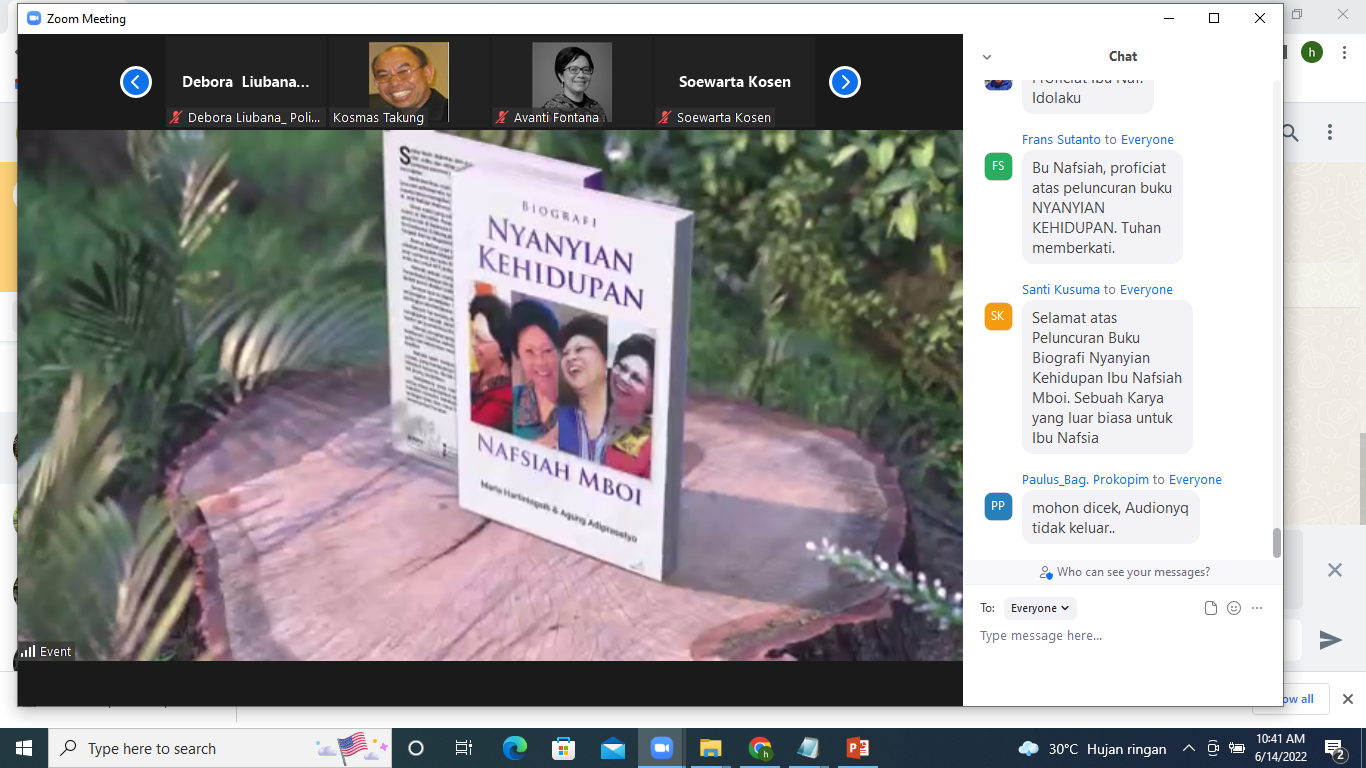Open the Windows notification center
The height and width of the screenshot is (768, 1366).
[x=1335, y=748]
